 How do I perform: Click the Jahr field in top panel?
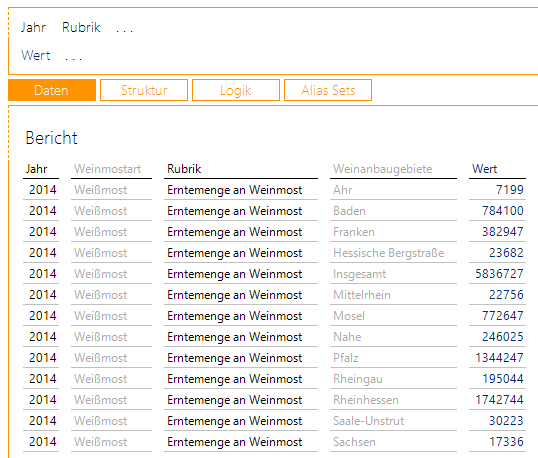pos(33,27)
